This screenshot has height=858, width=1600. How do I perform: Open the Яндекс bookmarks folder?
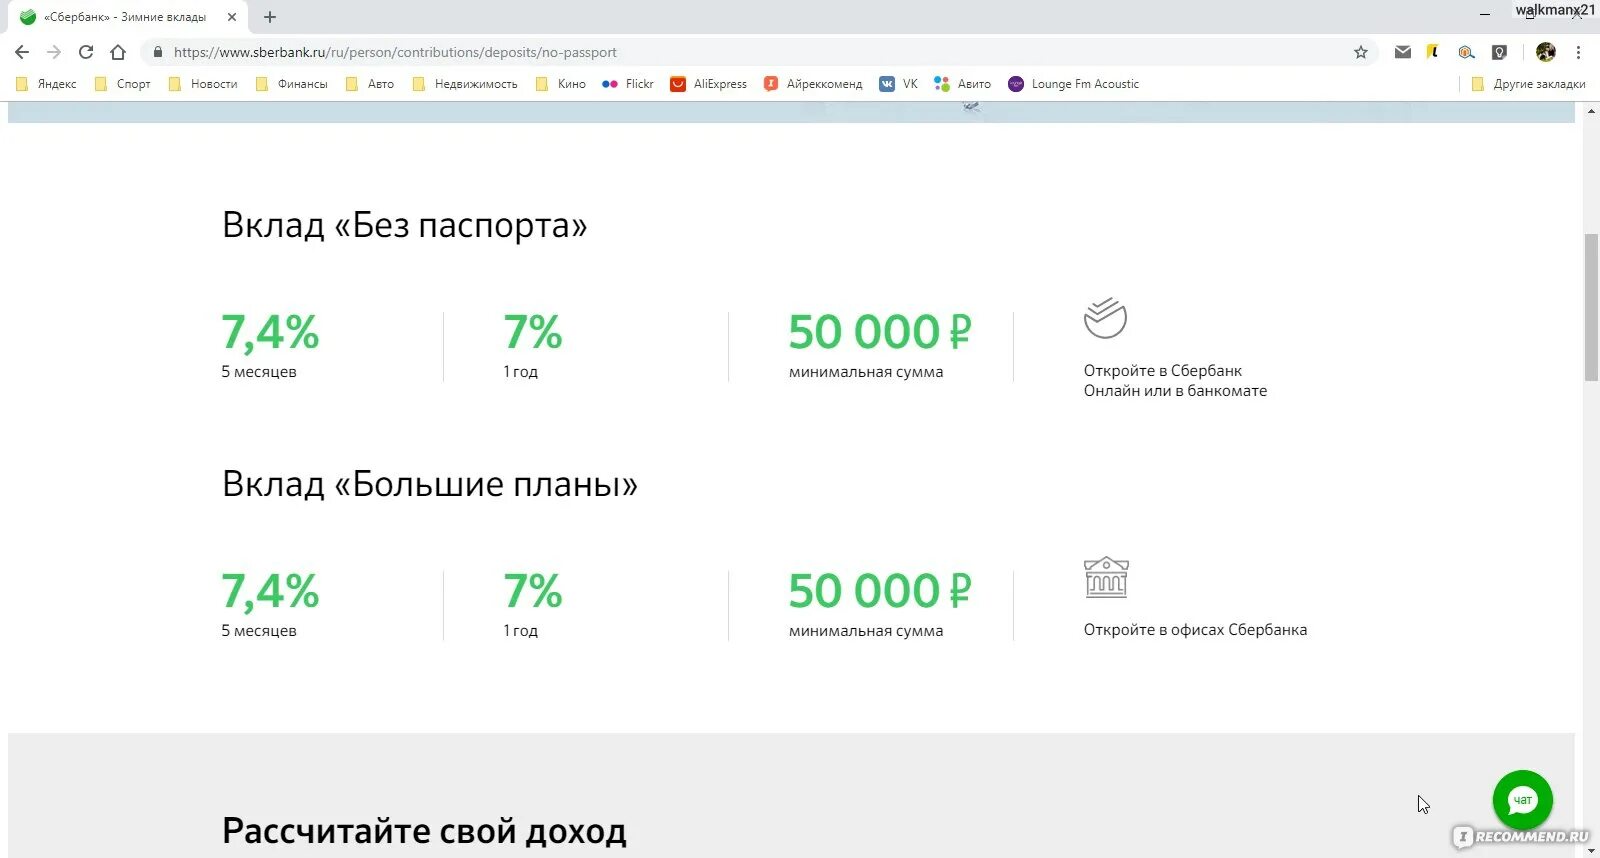point(46,84)
